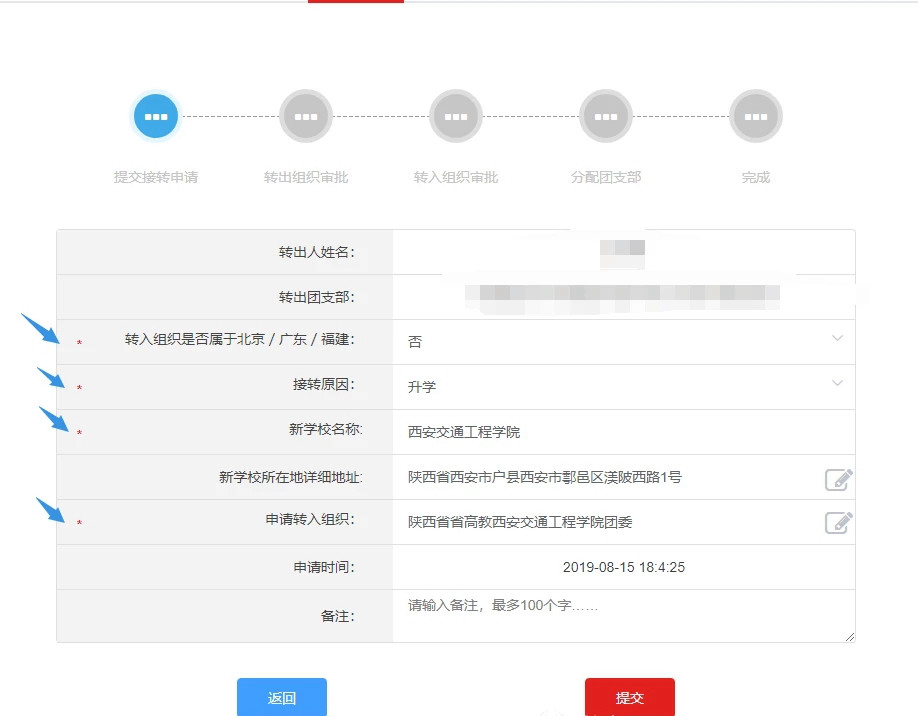Image resolution: width=918 pixels, height=716 pixels.
Task: Expand the 接转原因 dropdown showing 升学
Action: tap(624, 387)
